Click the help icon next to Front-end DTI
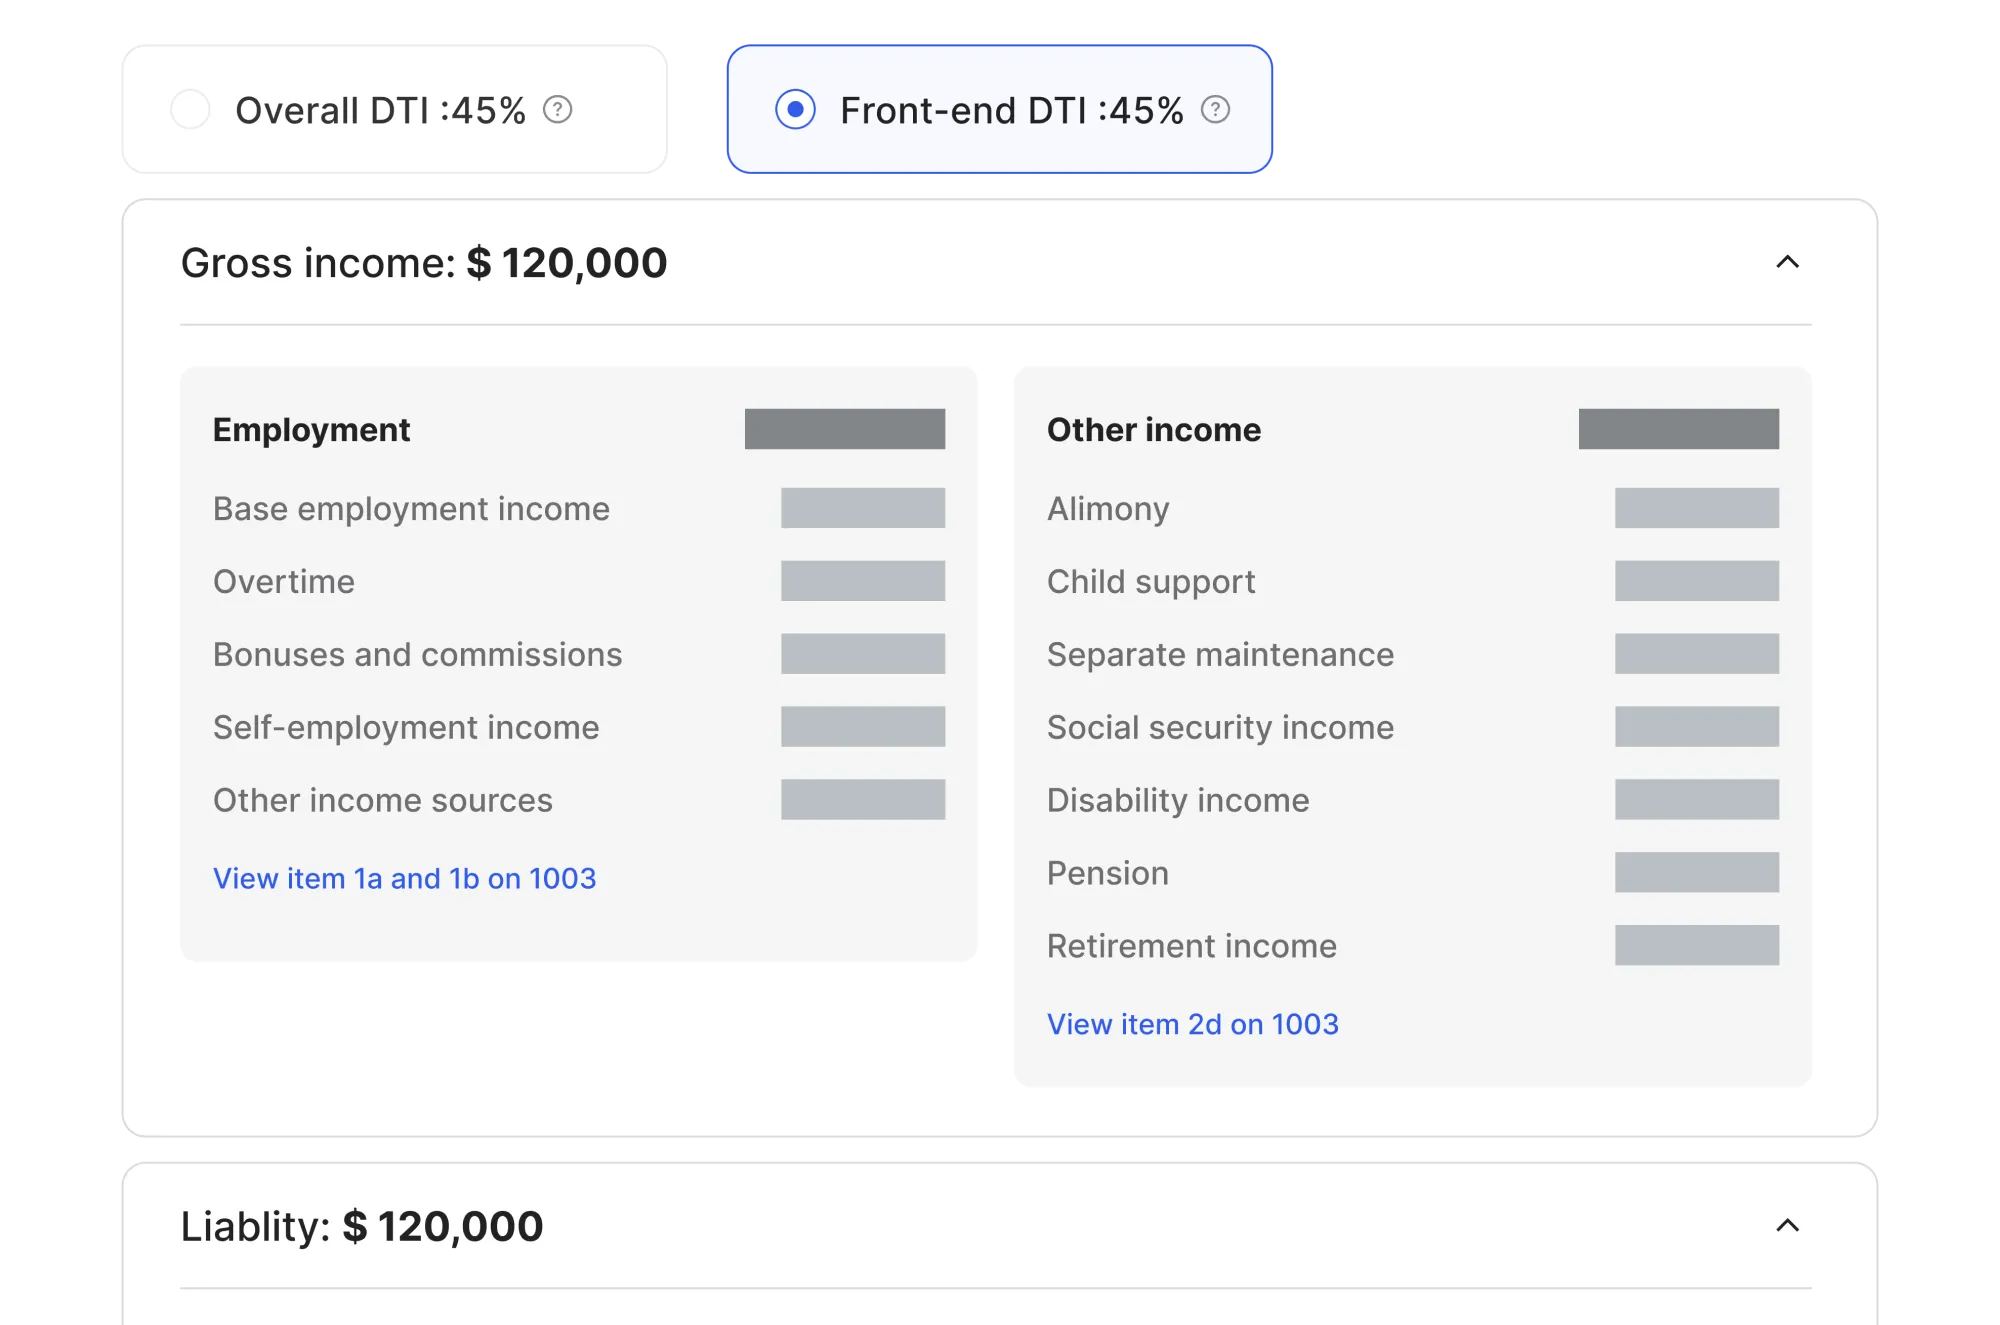Image resolution: width=2000 pixels, height=1325 pixels. coord(1215,110)
